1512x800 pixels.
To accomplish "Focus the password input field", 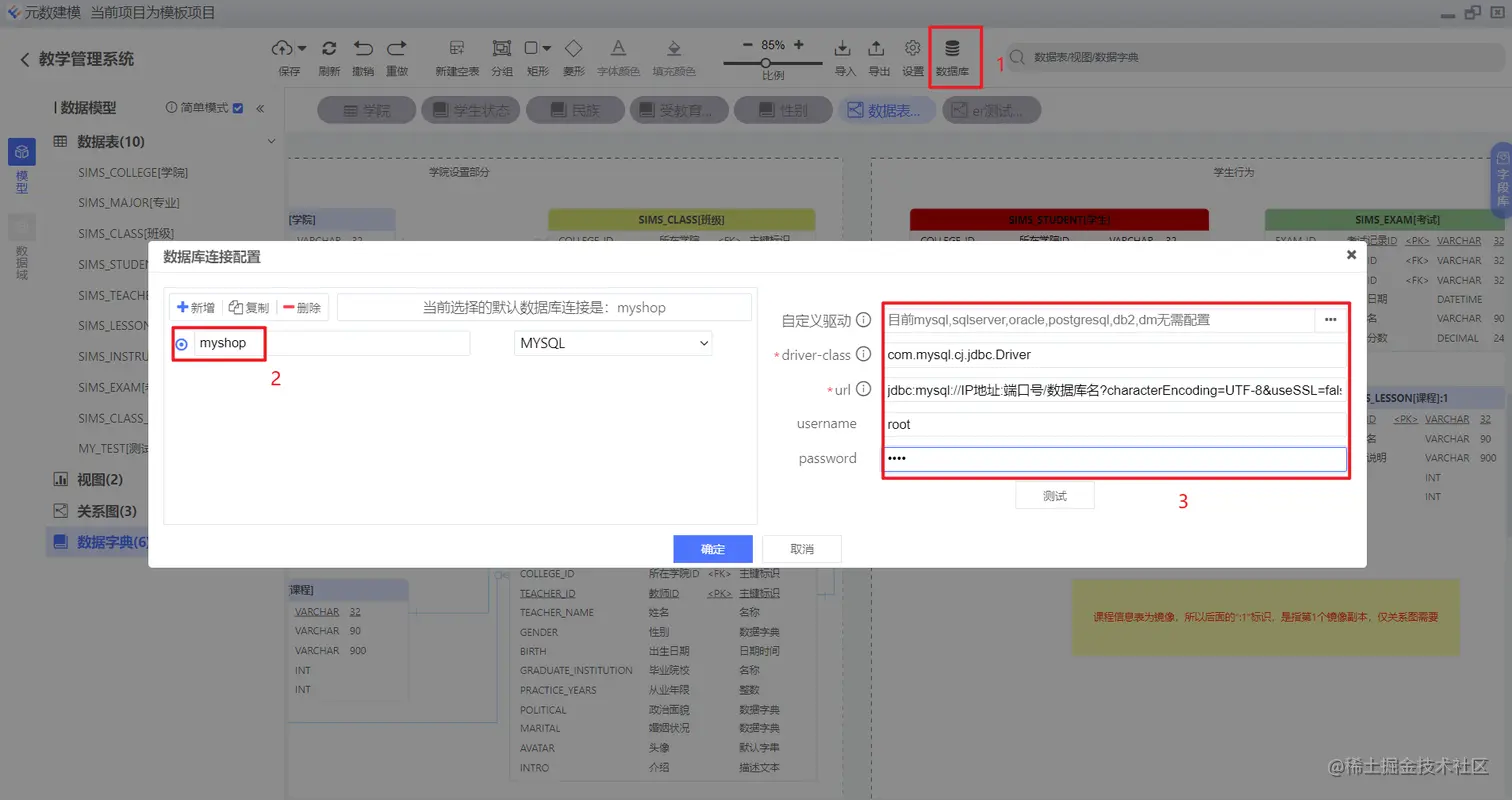I will (1115, 459).
